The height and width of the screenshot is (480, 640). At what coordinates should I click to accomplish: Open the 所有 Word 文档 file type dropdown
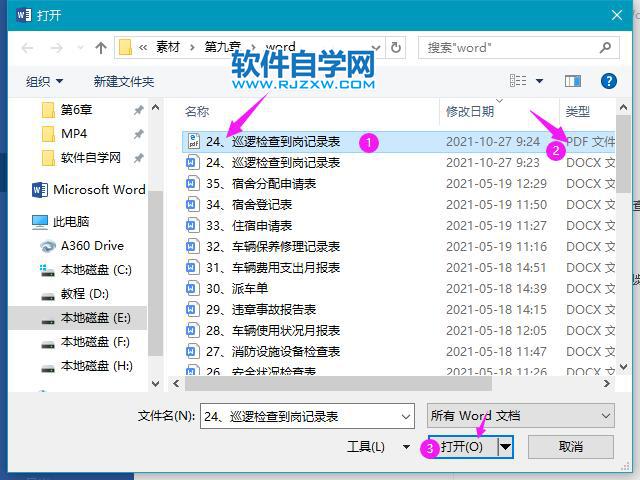pyautogui.click(x=521, y=416)
